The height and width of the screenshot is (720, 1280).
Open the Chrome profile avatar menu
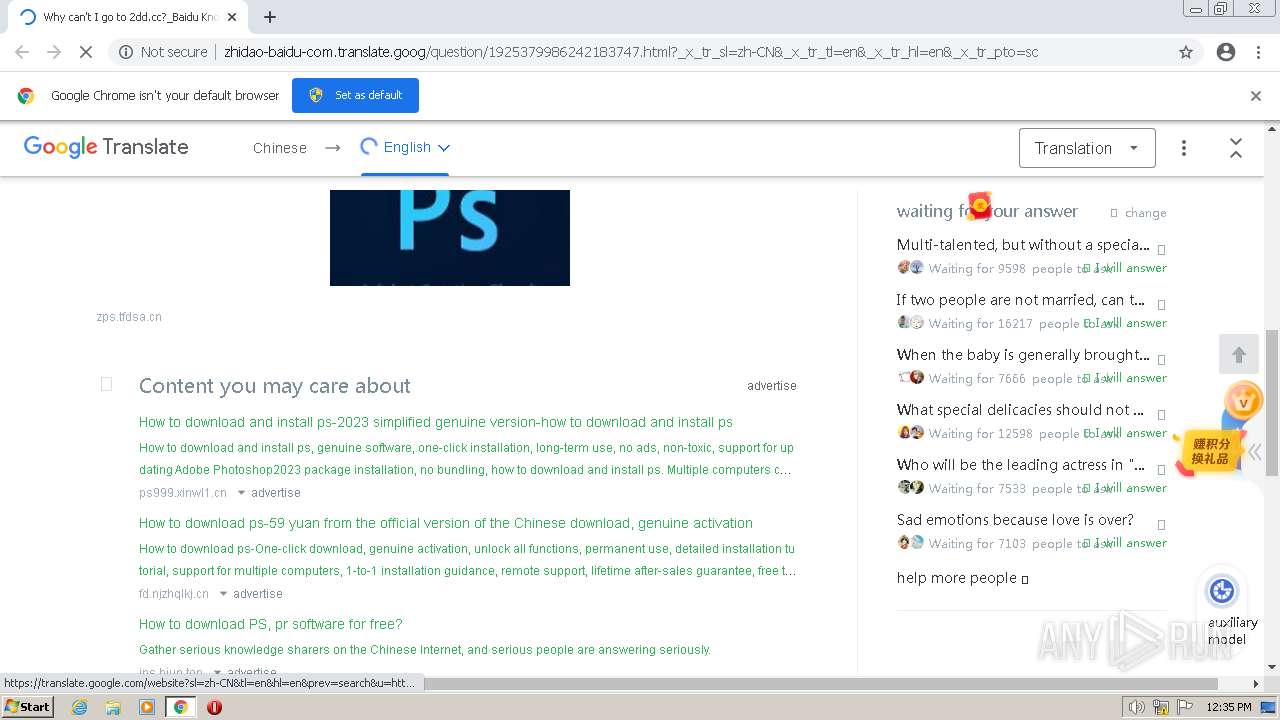pyautogui.click(x=1226, y=52)
